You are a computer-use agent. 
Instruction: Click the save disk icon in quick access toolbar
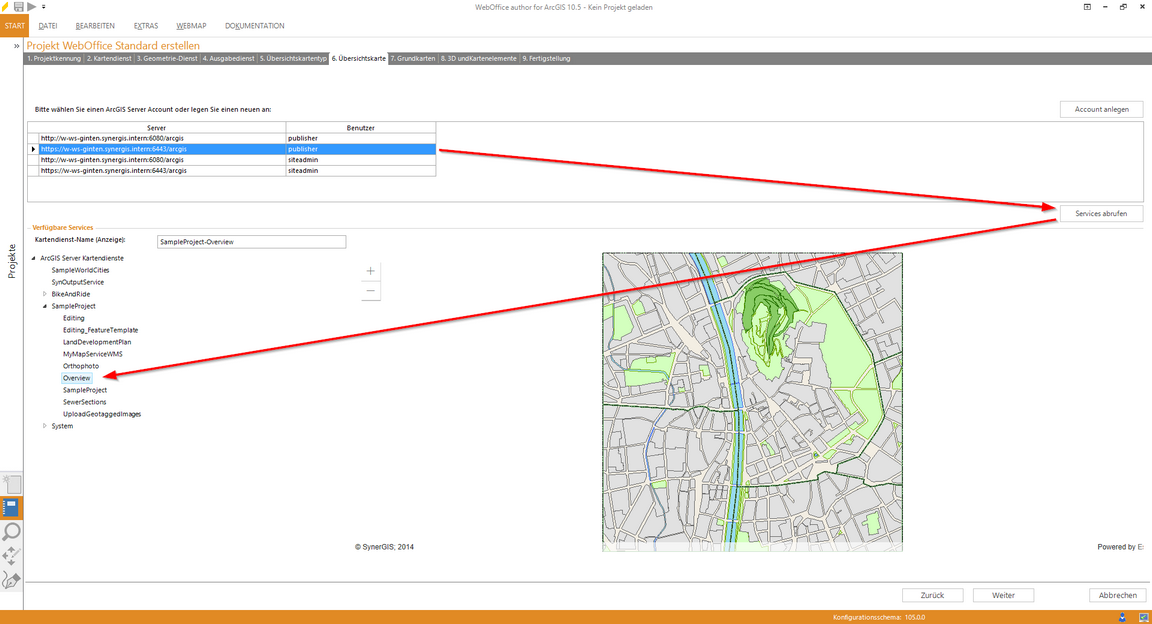tap(19, 7)
